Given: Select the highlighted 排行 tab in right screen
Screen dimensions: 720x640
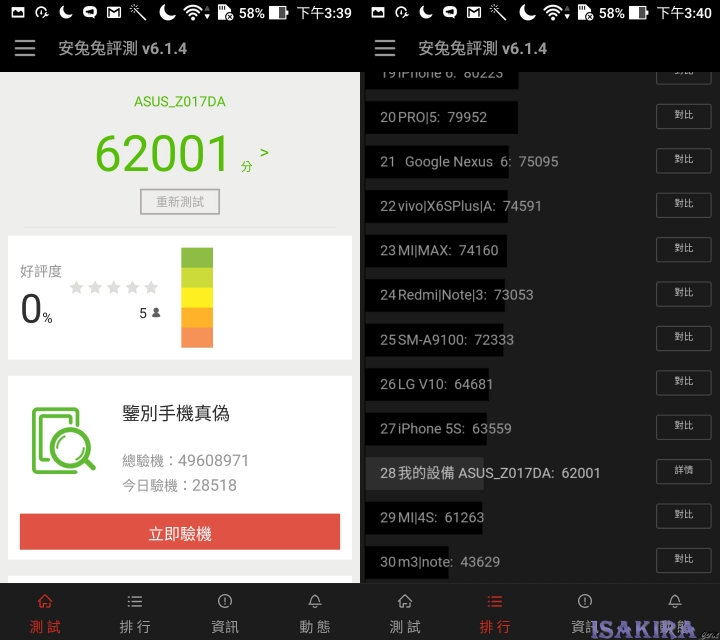Looking at the screenshot, I should coord(495,613).
